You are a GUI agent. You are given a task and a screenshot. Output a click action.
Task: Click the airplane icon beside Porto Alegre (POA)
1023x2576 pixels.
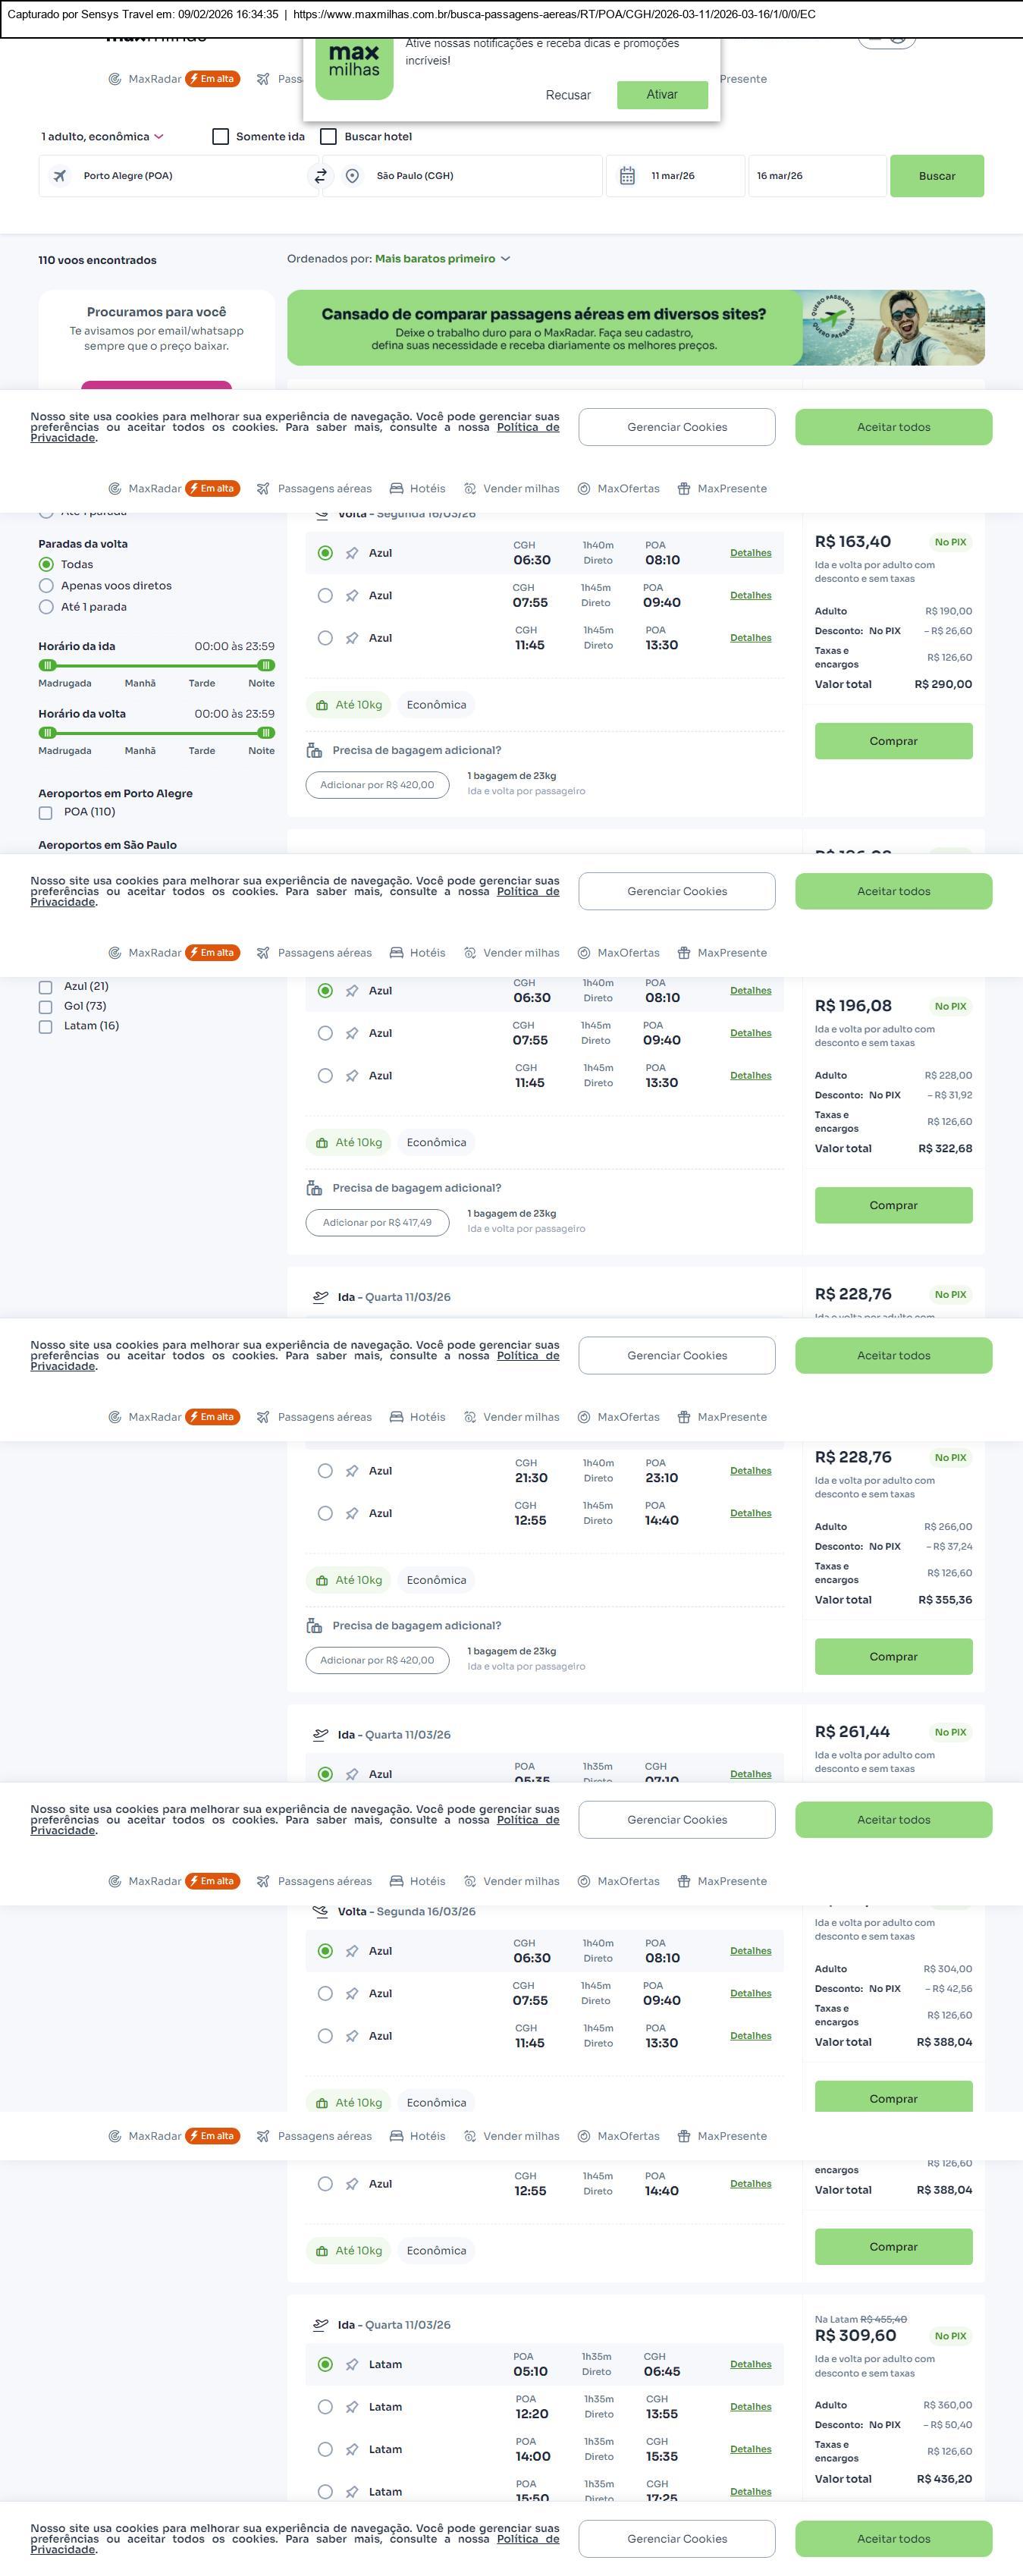(60, 176)
